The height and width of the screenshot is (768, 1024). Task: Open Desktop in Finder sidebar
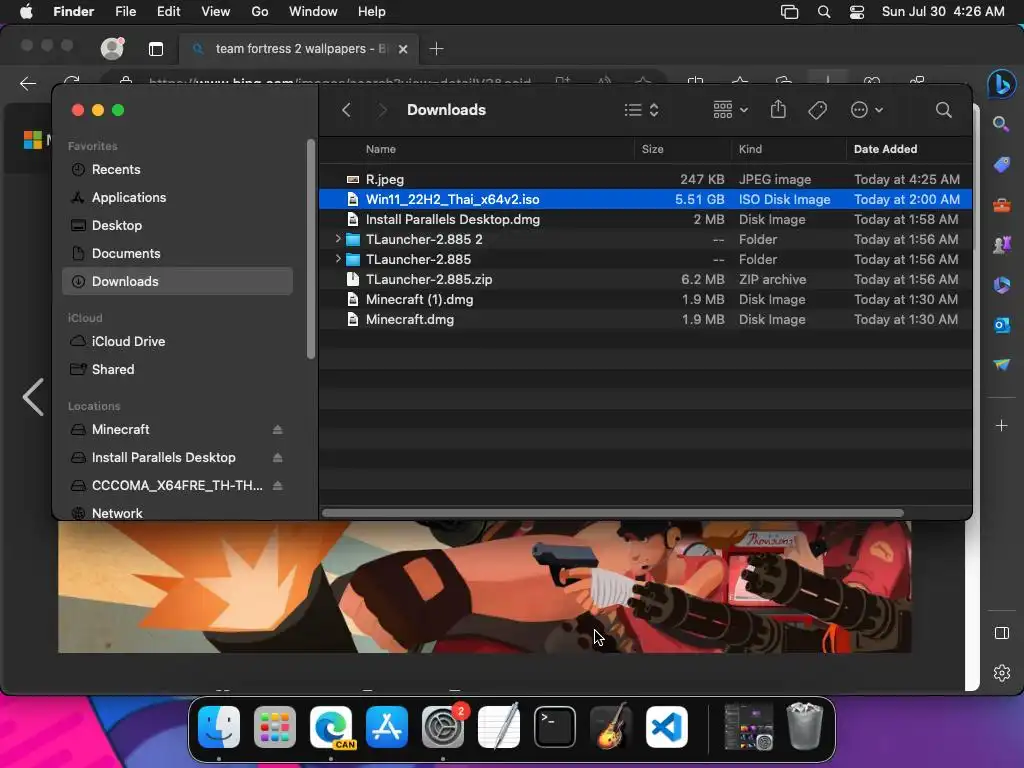(178, 226)
